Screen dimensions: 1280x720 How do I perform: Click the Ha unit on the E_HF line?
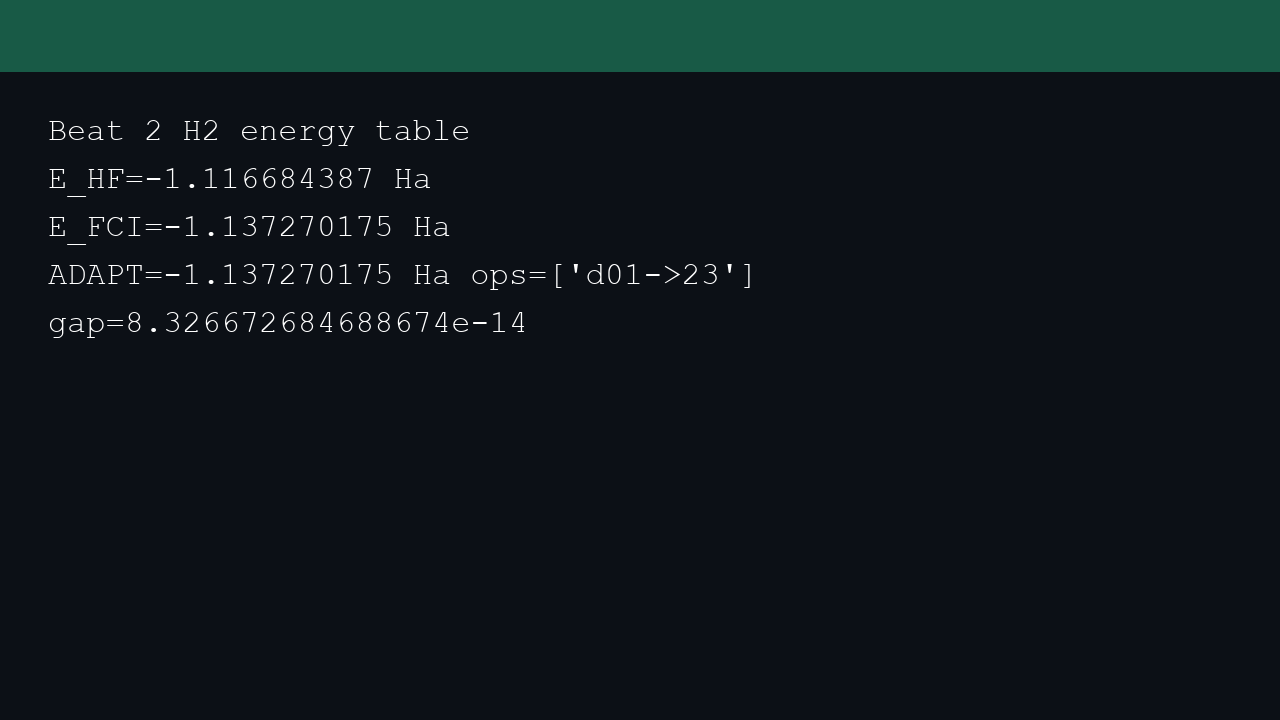tap(413, 179)
